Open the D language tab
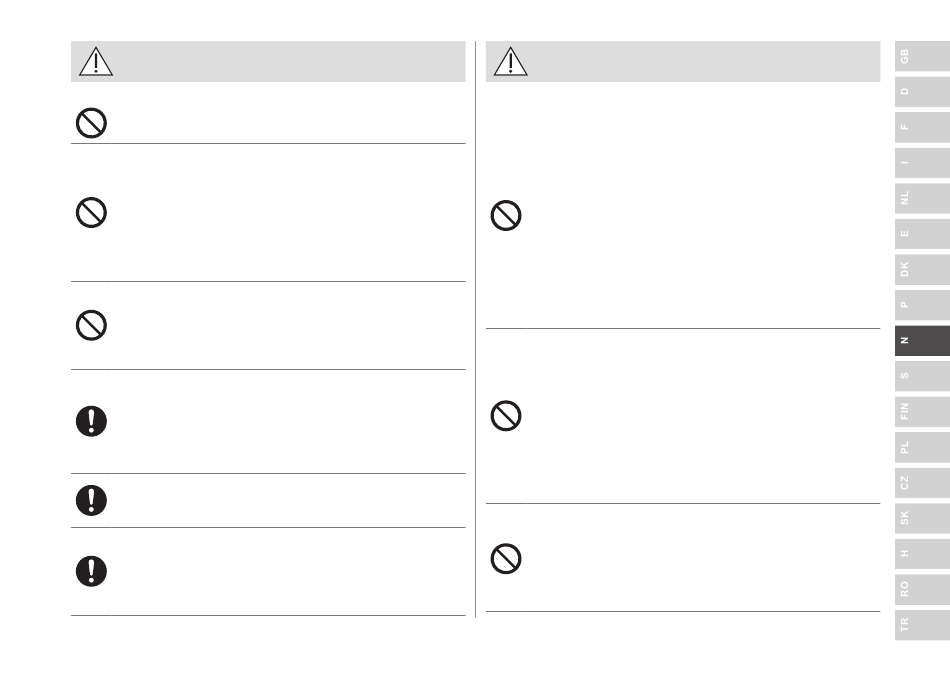 [922, 91]
